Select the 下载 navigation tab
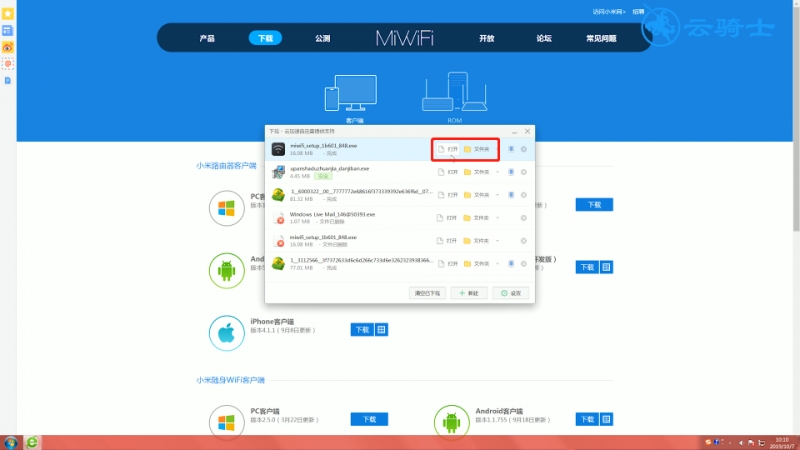This screenshot has width=800, height=450. (265, 38)
